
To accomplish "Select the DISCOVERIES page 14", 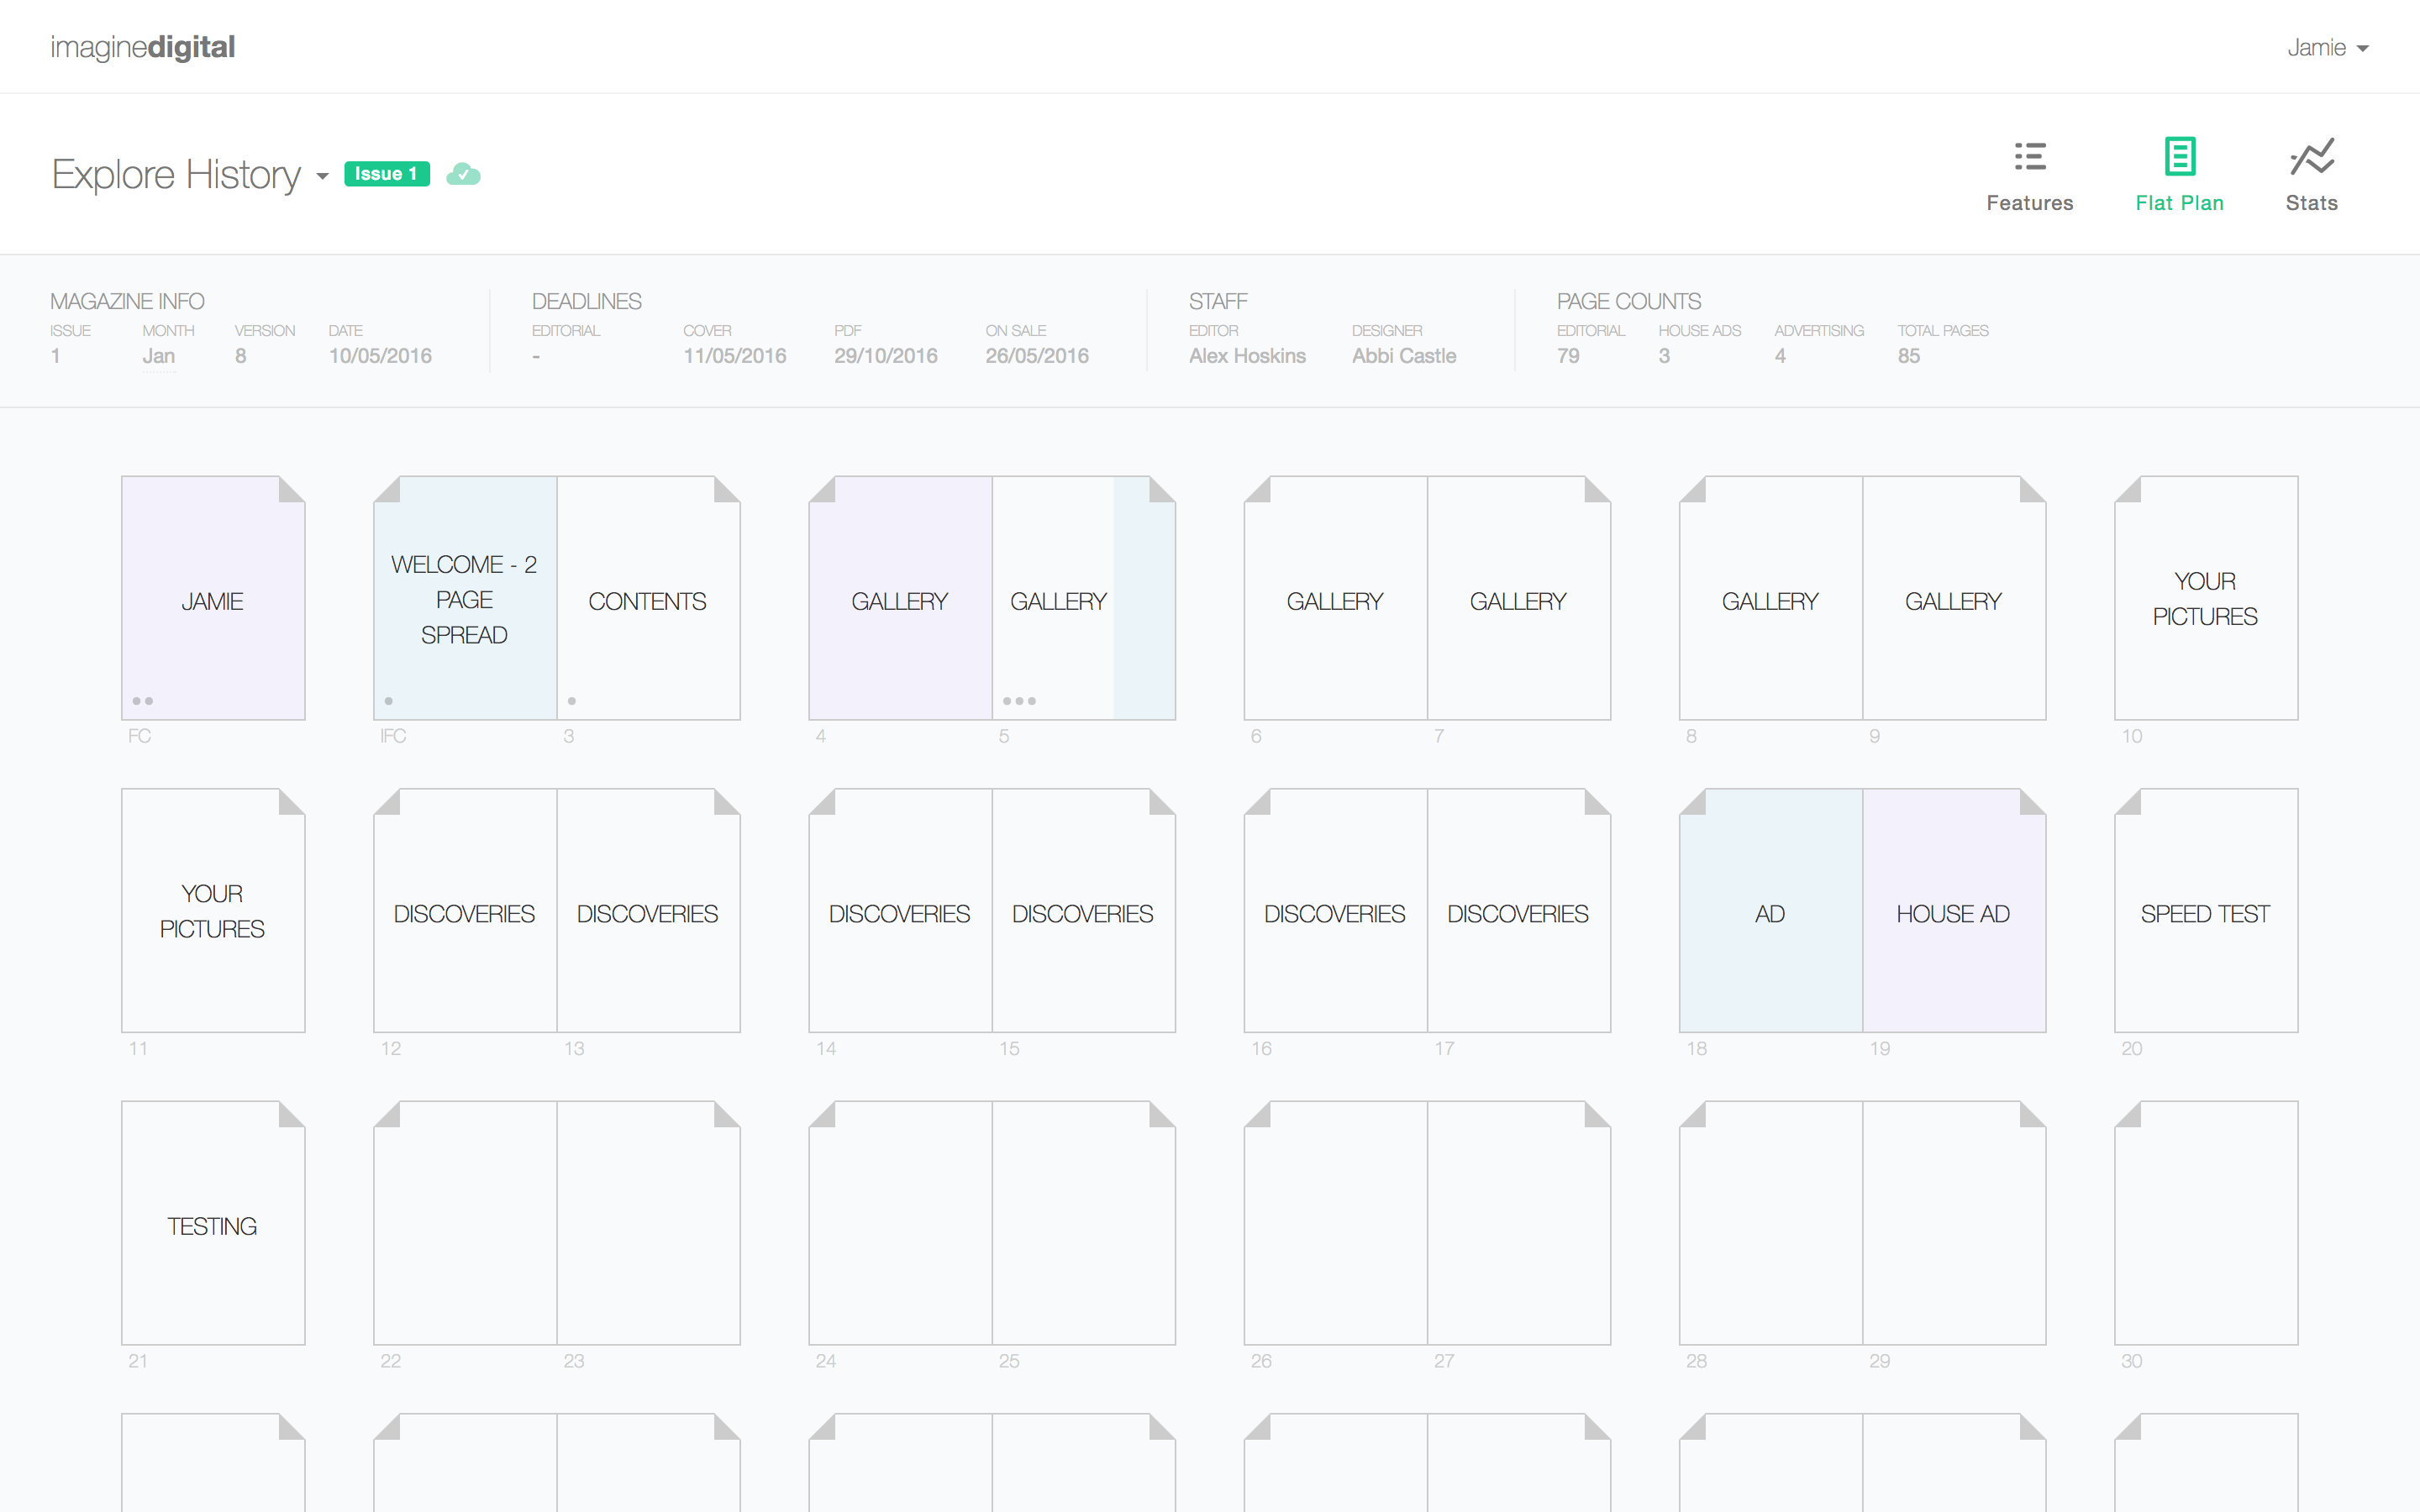I will [x=900, y=910].
